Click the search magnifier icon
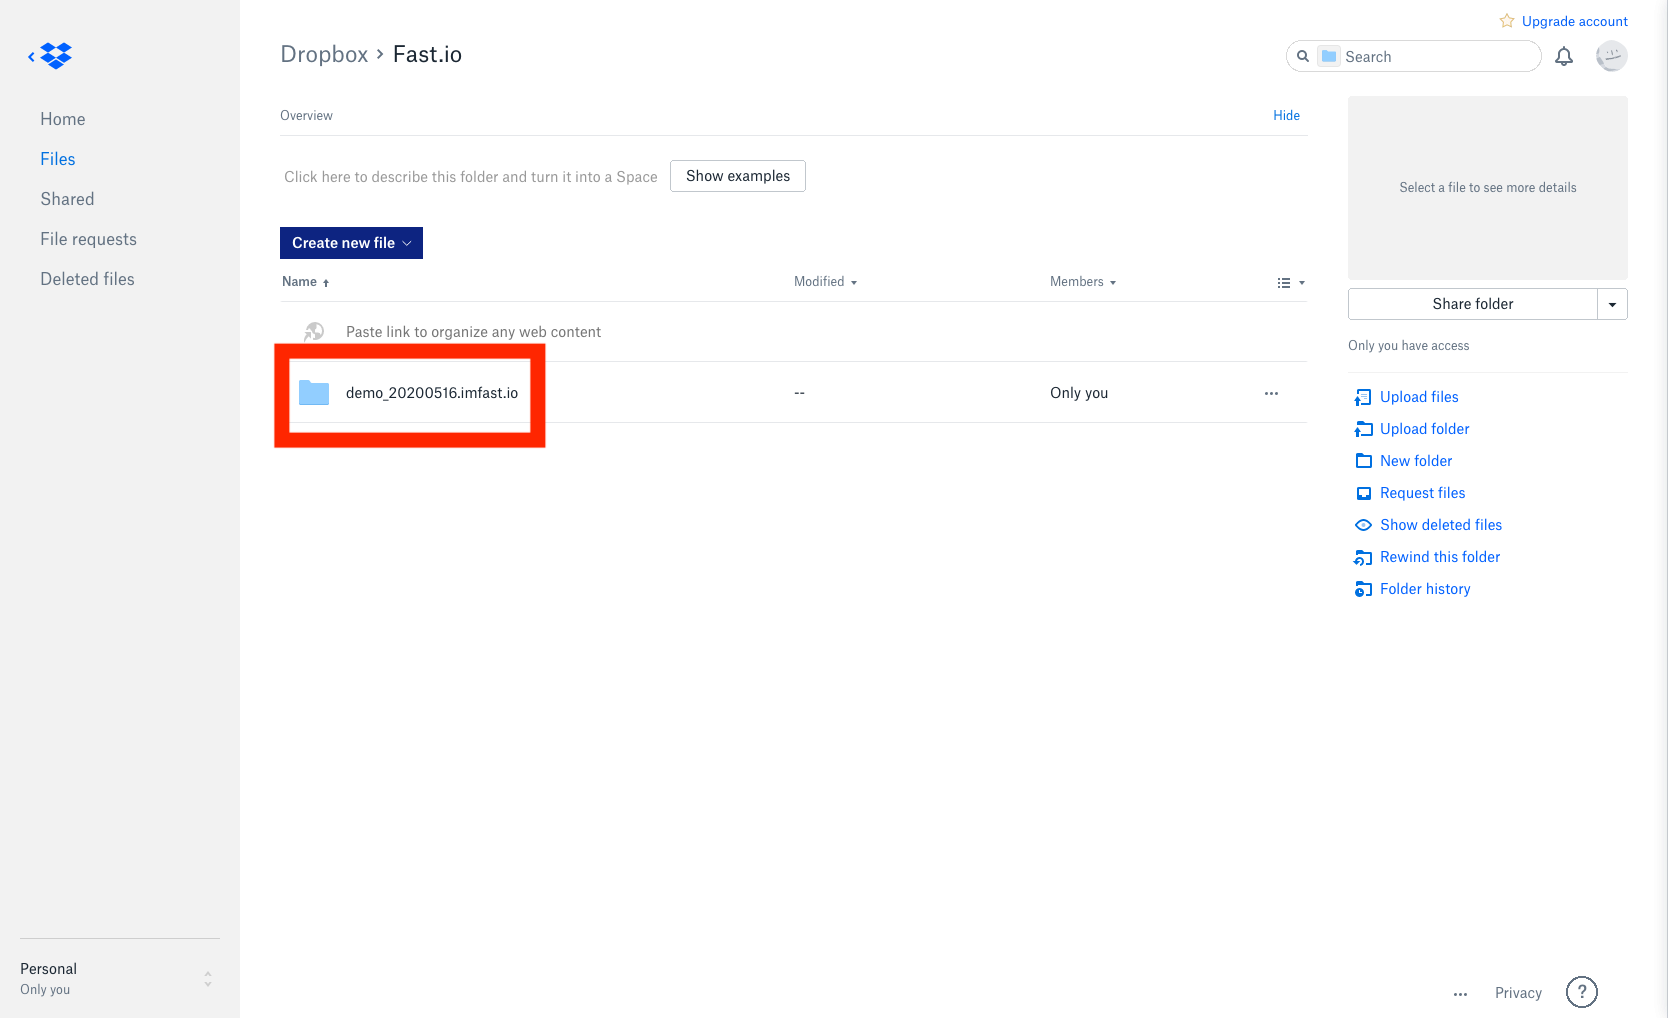 click(x=1303, y=57)
